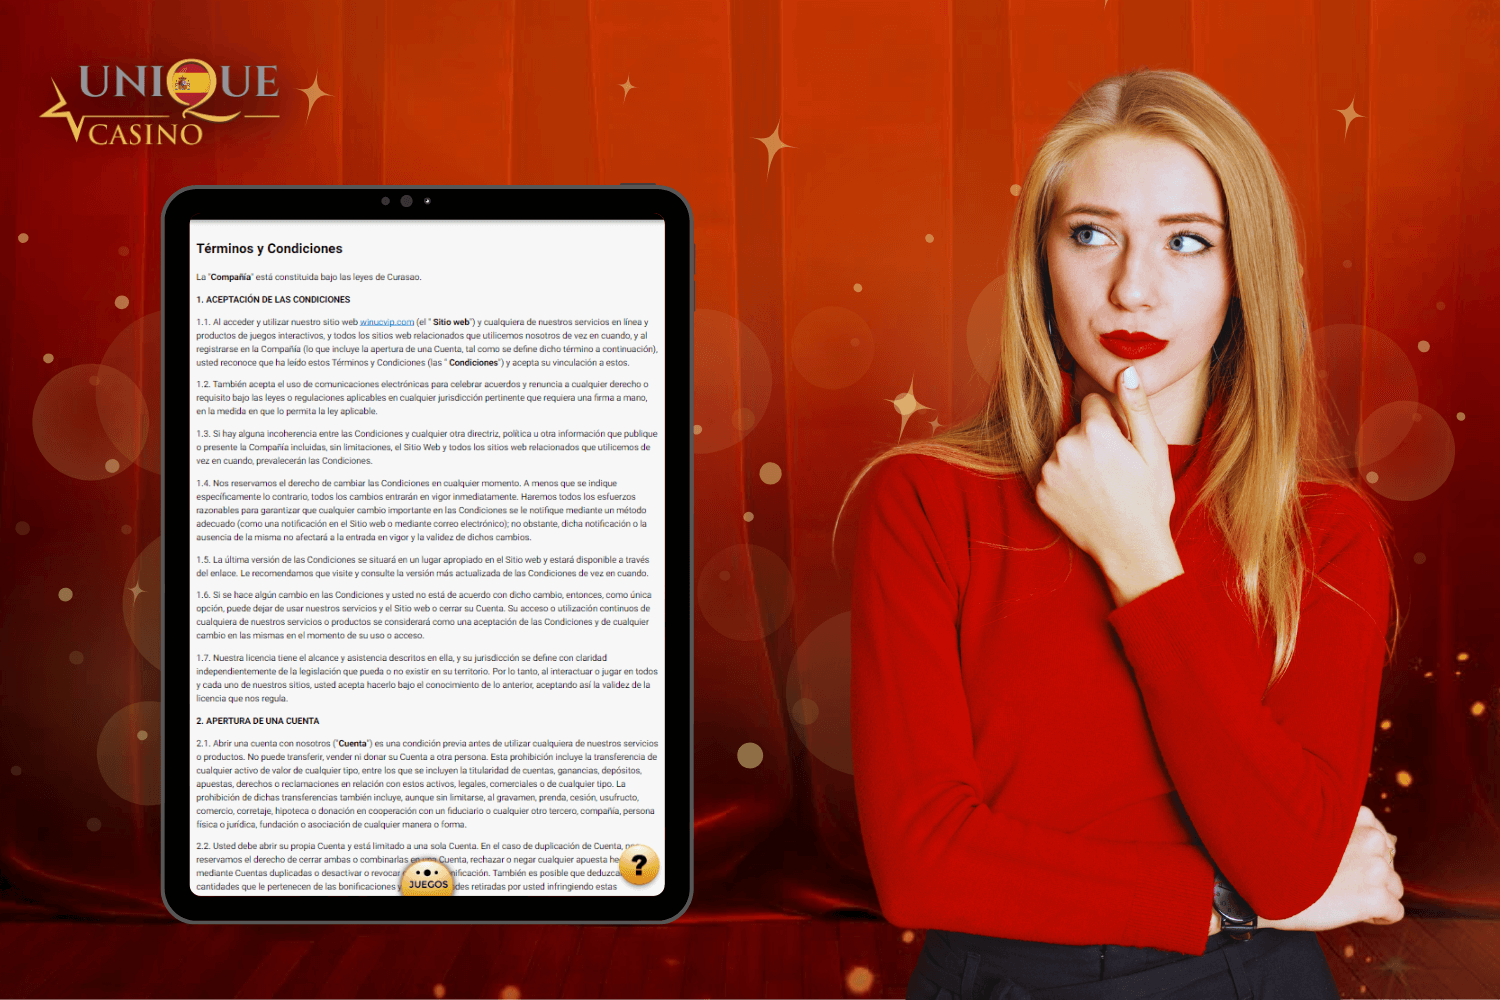Click the bold term Sitio web in clause 1.1
Image resolution: width=1500 pixels, height=1000 pixels.
[x=451, y=322]
